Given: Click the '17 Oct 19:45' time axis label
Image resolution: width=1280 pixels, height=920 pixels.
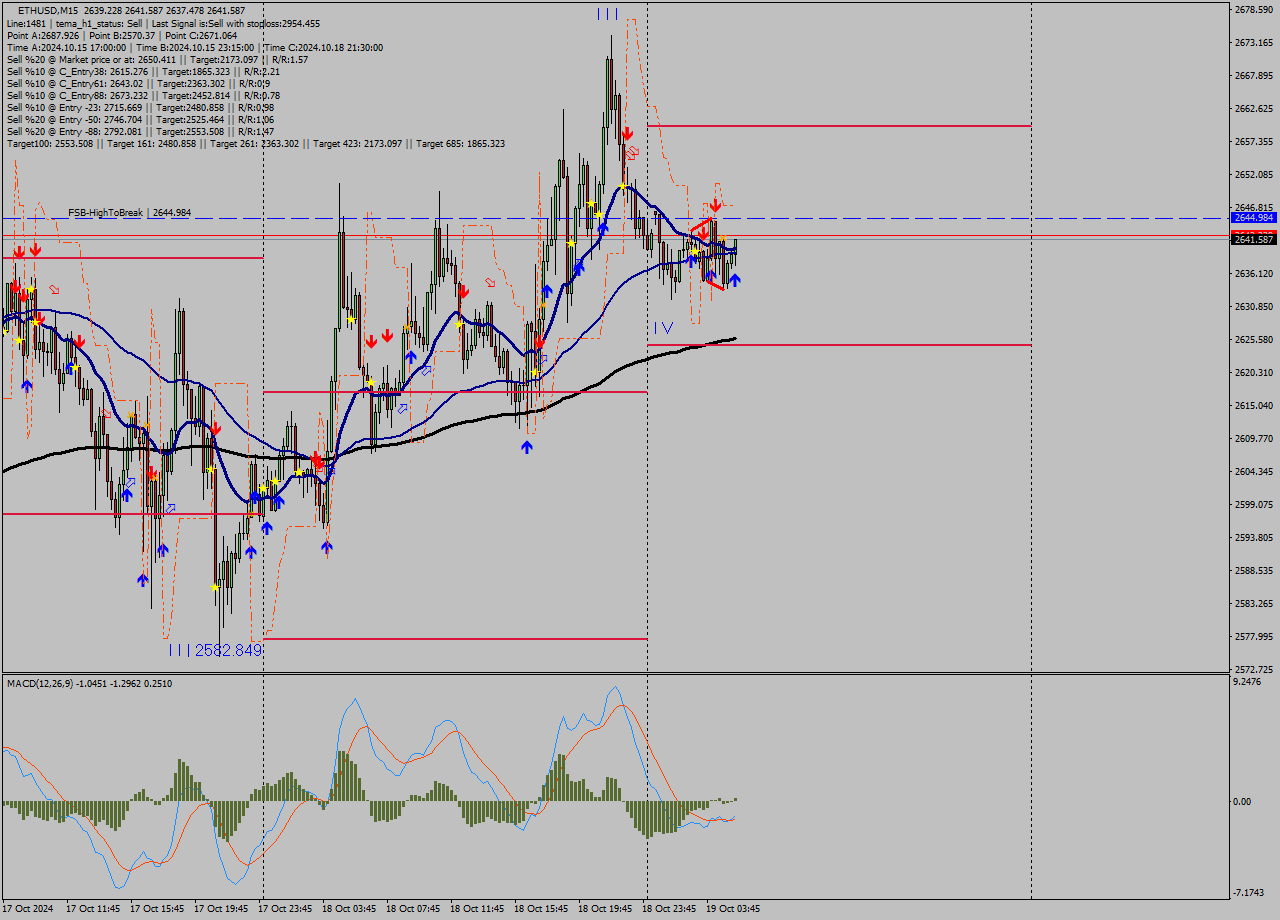Looking at the screenshot, I should [x=222, y=909].
